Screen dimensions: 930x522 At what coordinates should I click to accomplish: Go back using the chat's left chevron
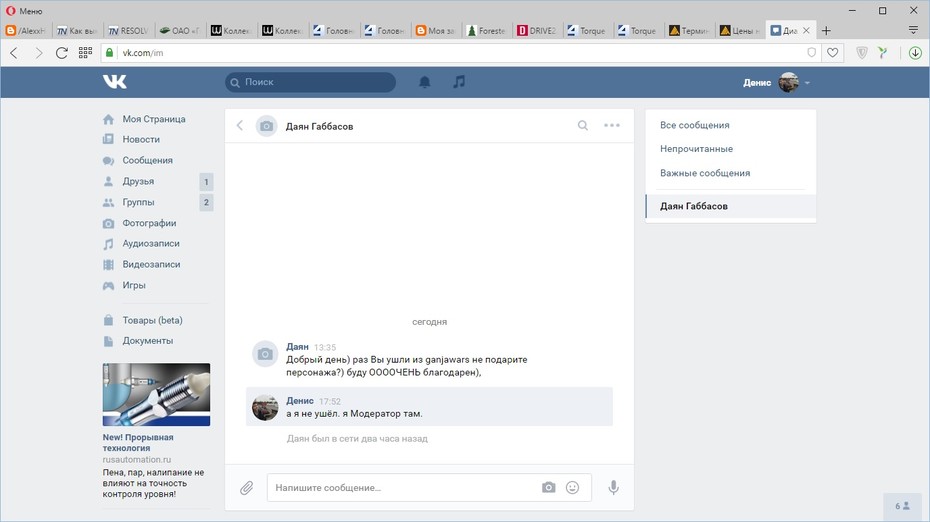tap(240, 125)
